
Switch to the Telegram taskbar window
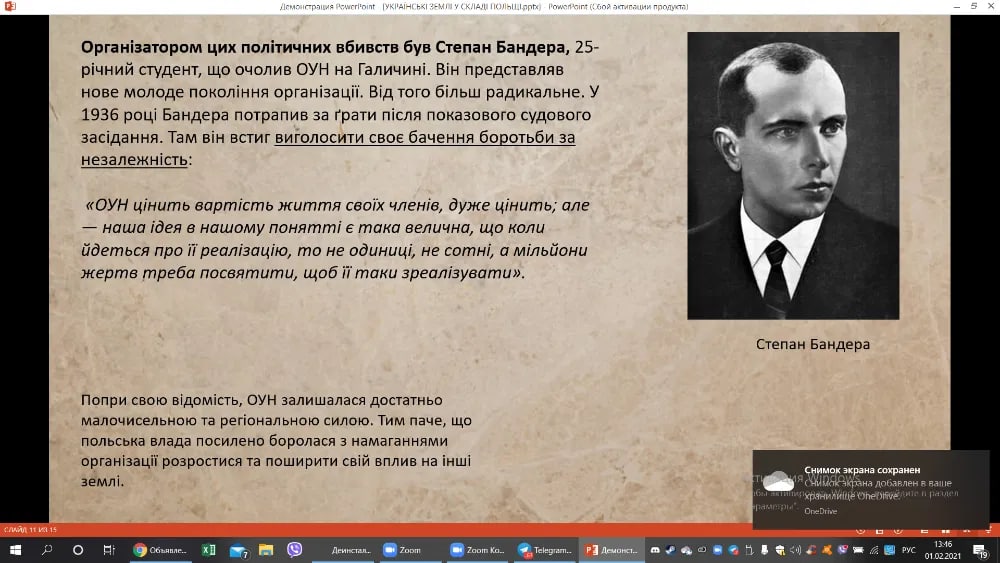pos(545,550)
